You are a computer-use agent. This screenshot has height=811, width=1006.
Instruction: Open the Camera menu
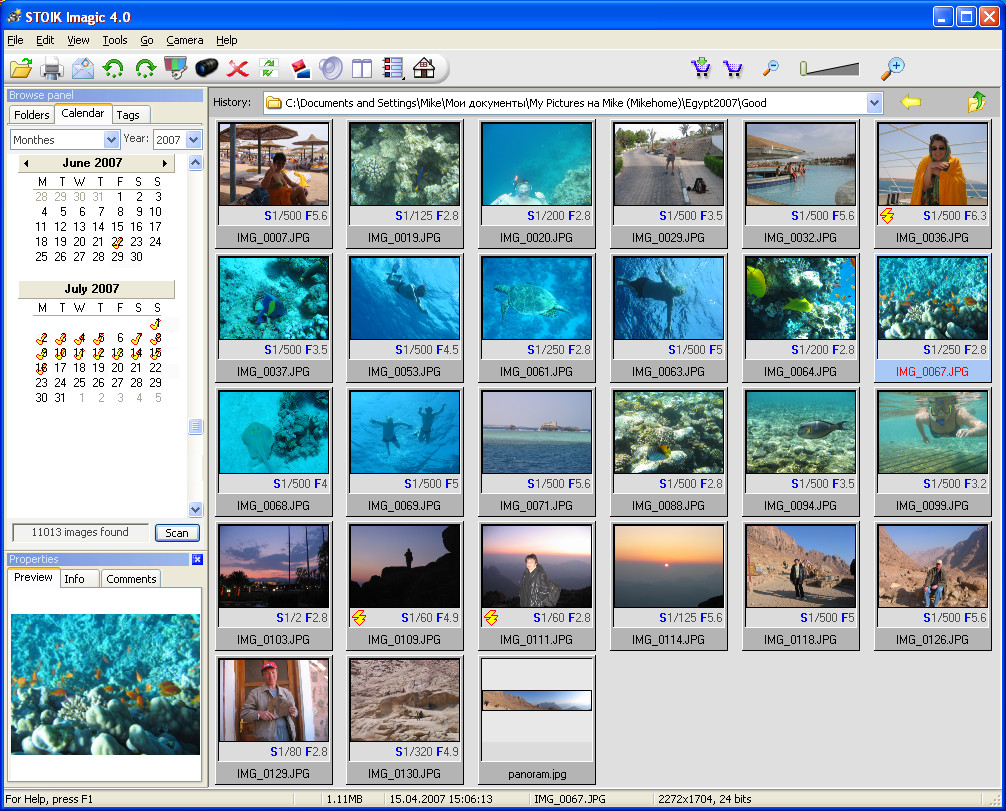coord(185,40)
